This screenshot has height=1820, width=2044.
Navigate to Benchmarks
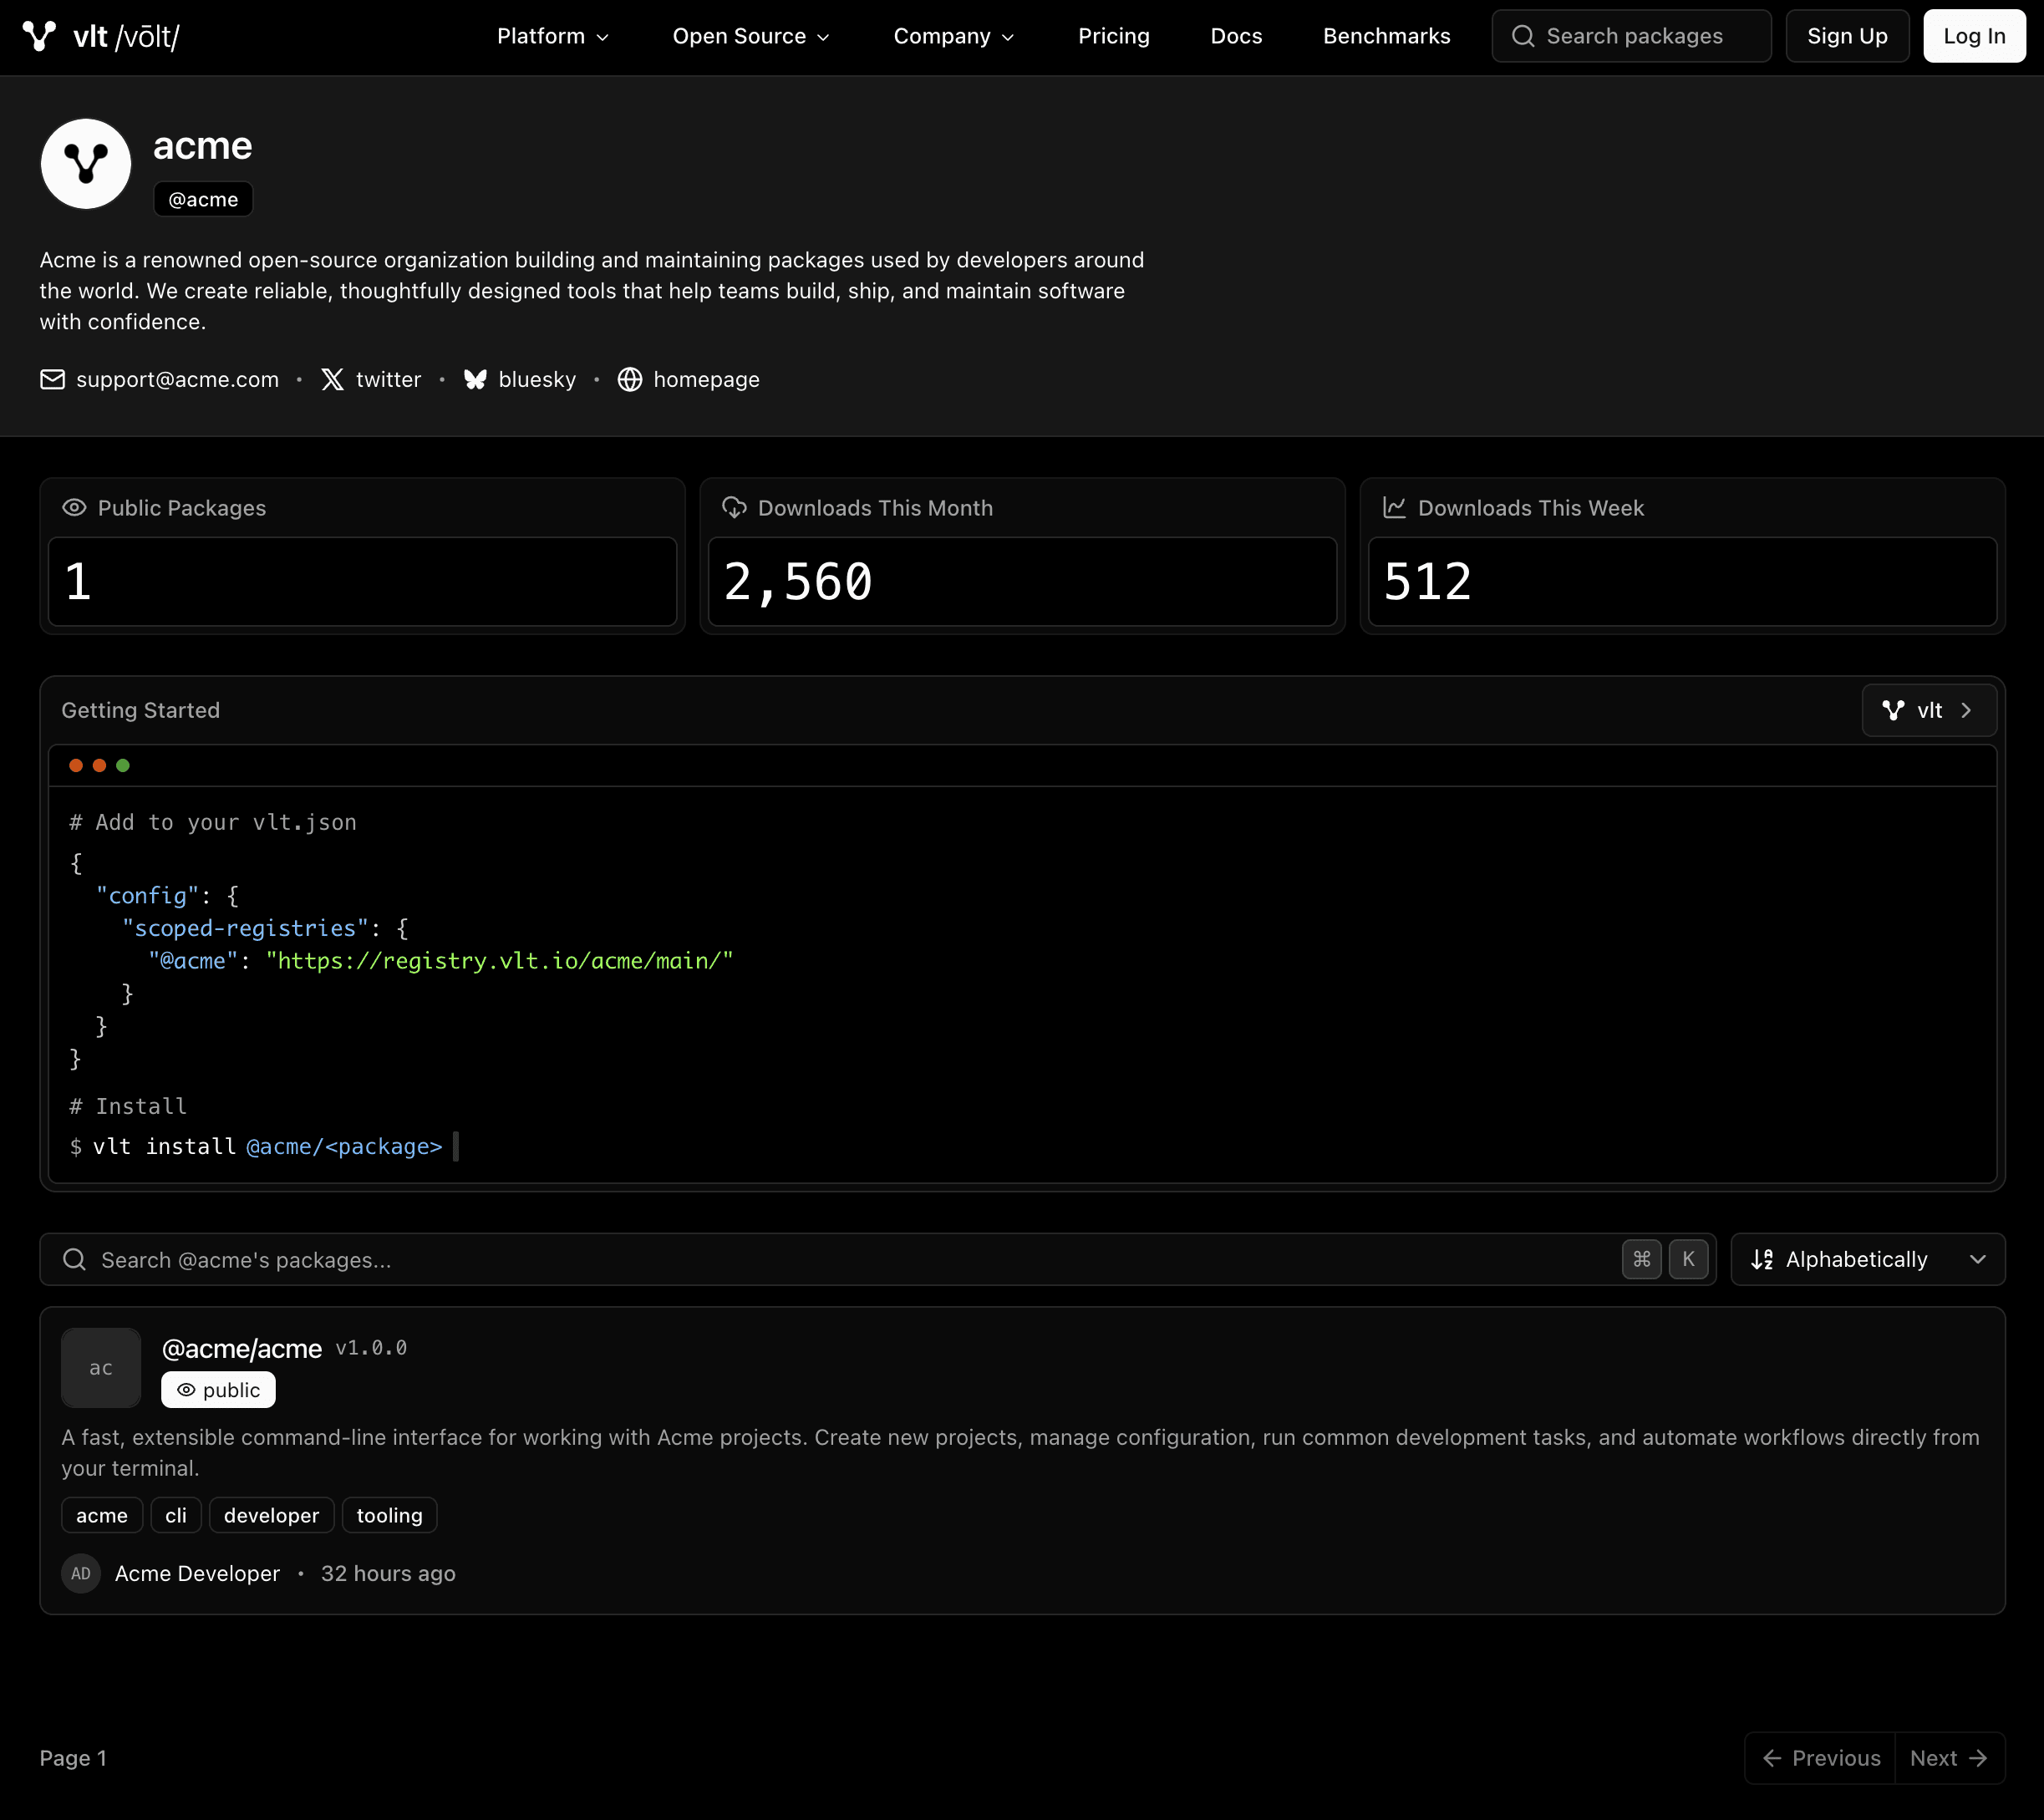click(x=1386, y=36)
